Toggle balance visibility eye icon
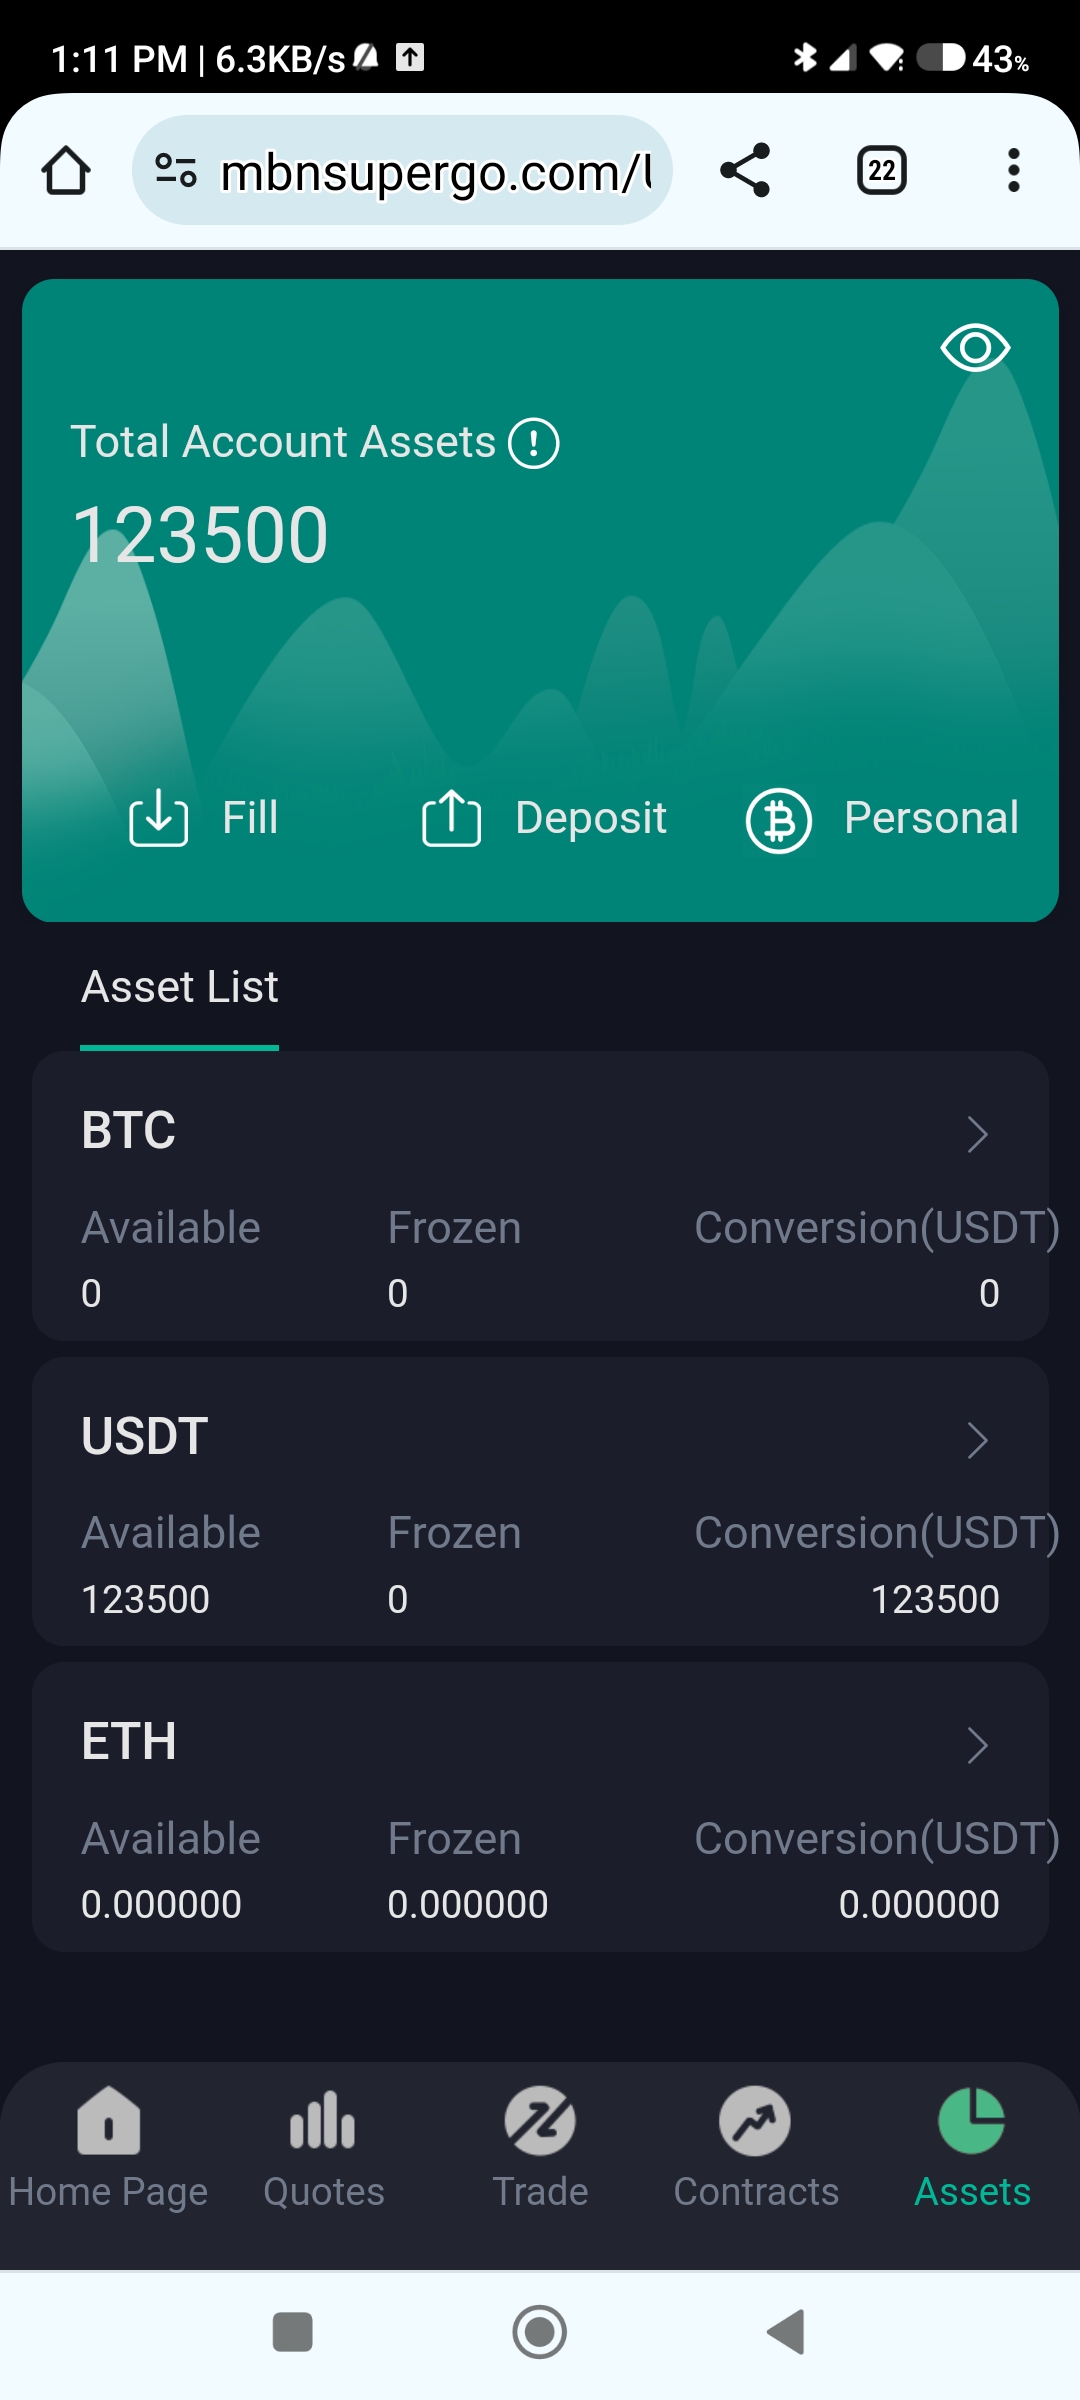Image resolution: width=1080 pixels, height=2400 pixels. 975,348
